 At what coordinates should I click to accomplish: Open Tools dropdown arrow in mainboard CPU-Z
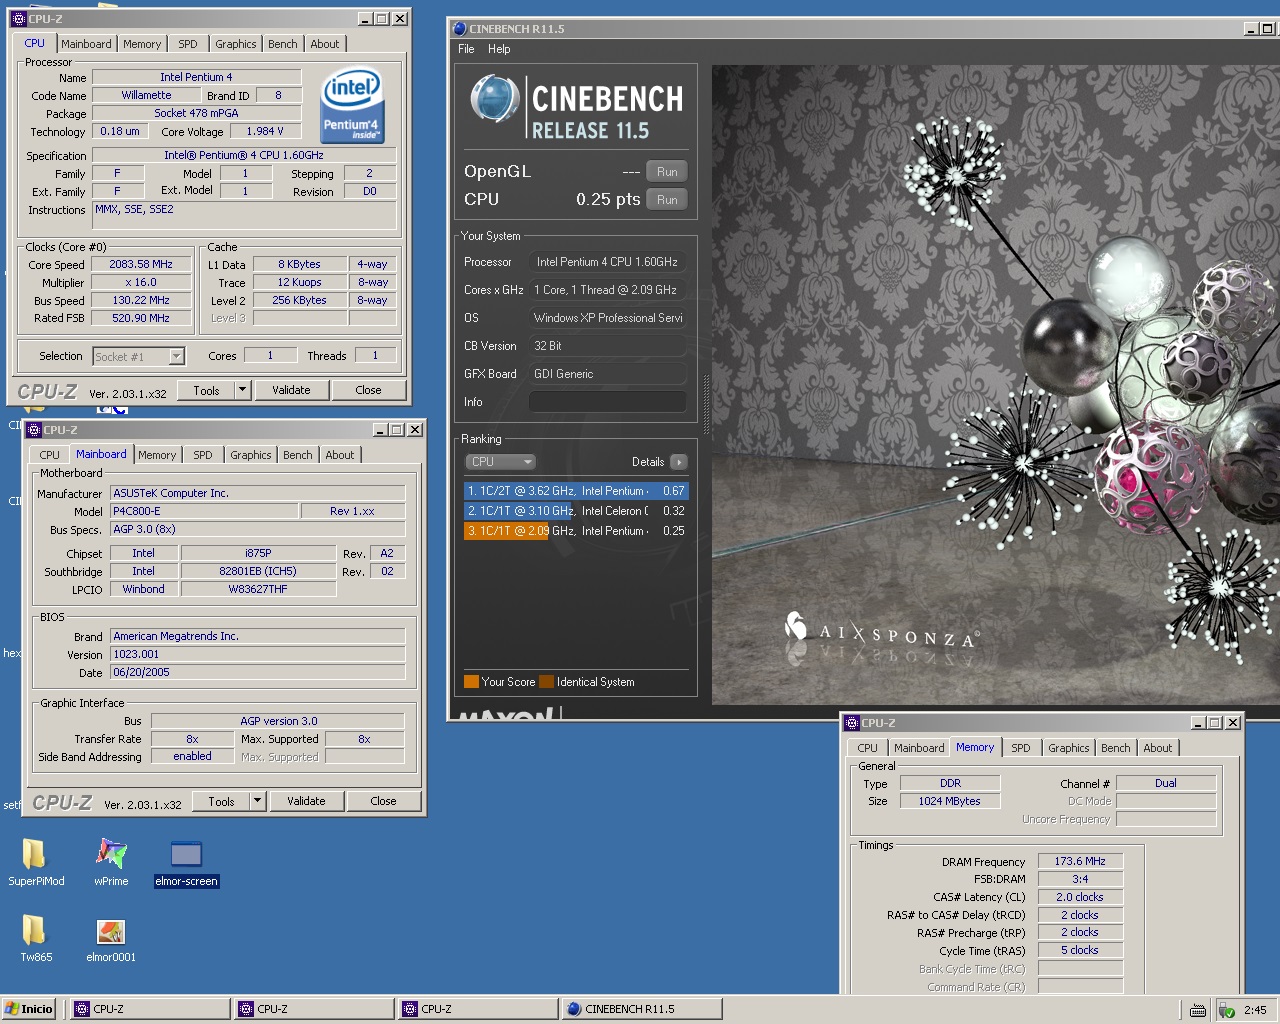tap(257, 801)
